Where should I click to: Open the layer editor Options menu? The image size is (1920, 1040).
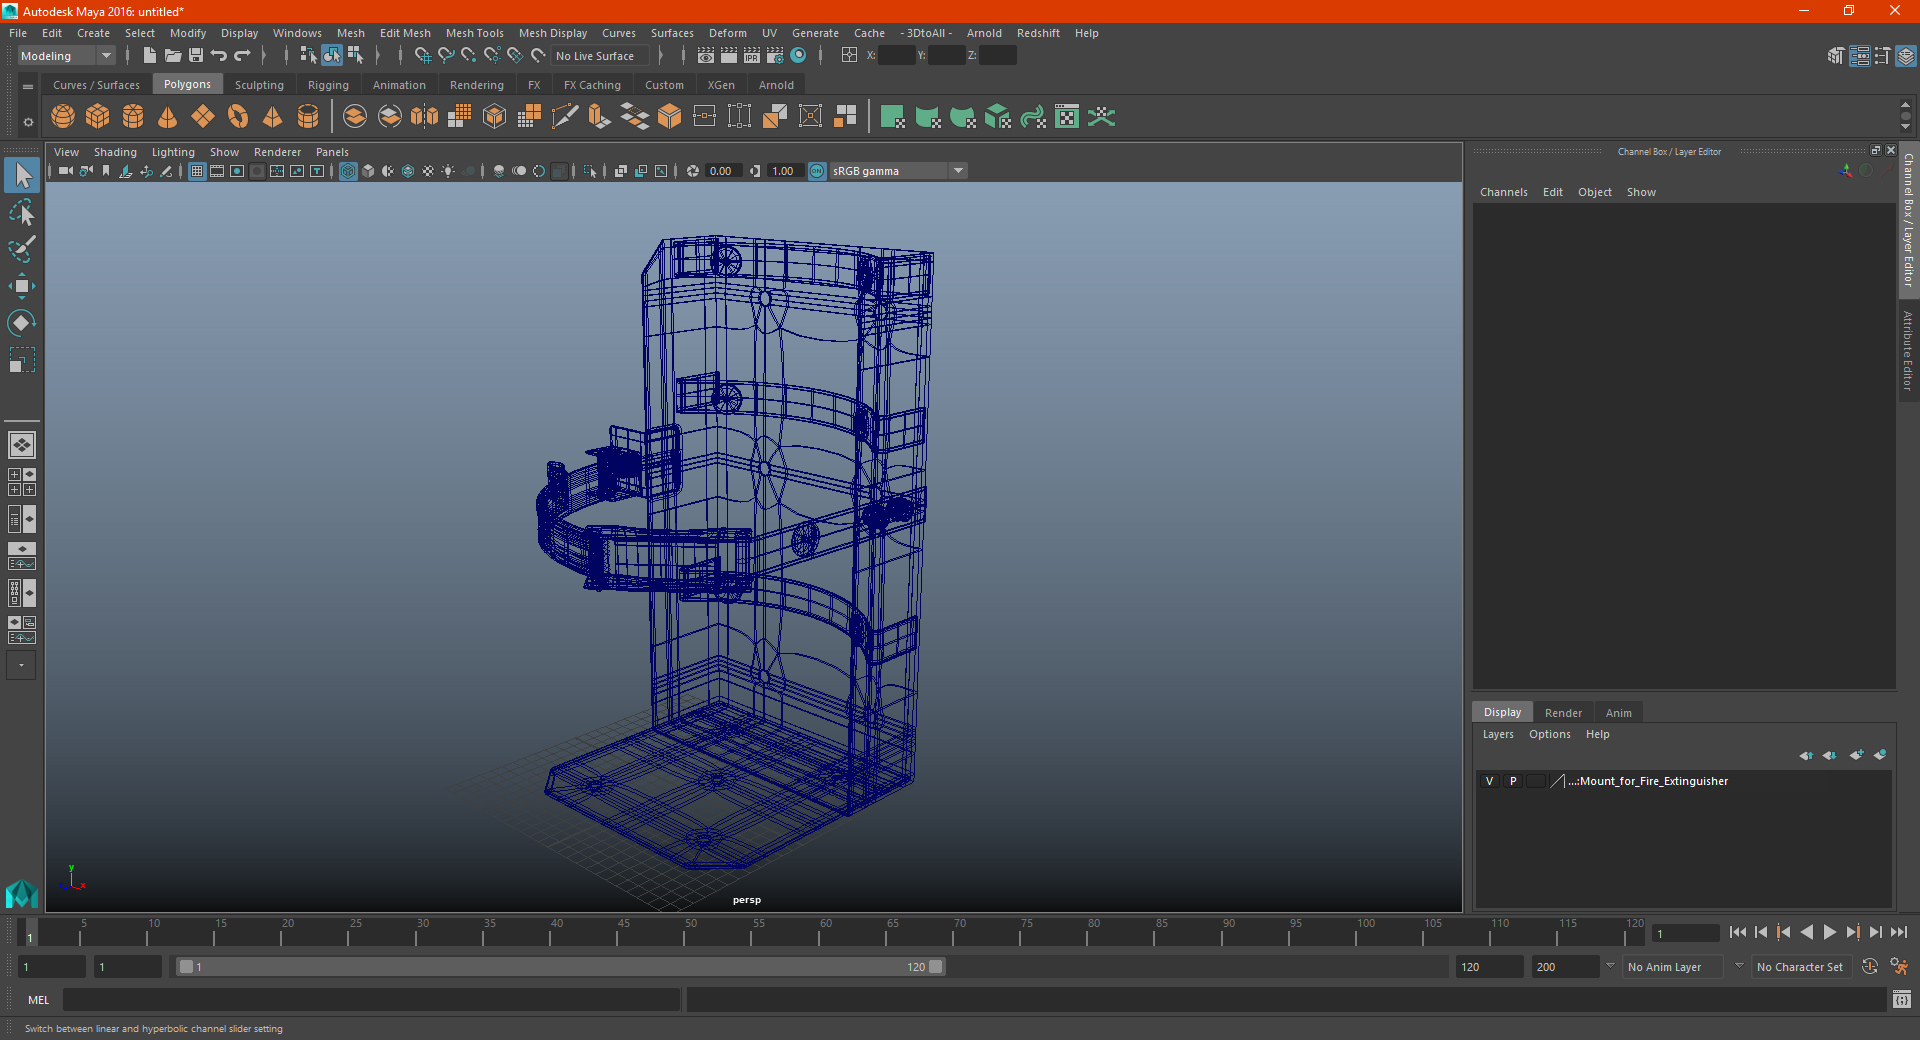[1549, 734]
